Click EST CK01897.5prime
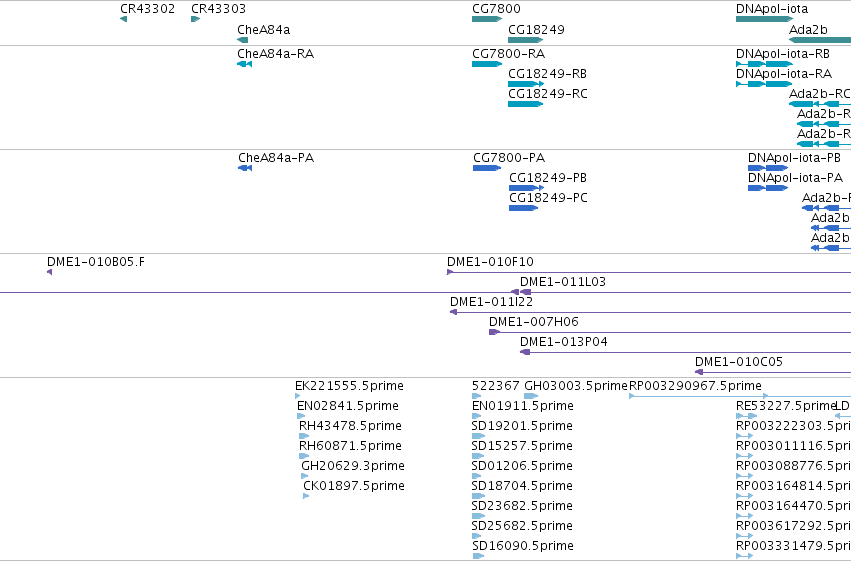851x561 pixels. [354, 486]
